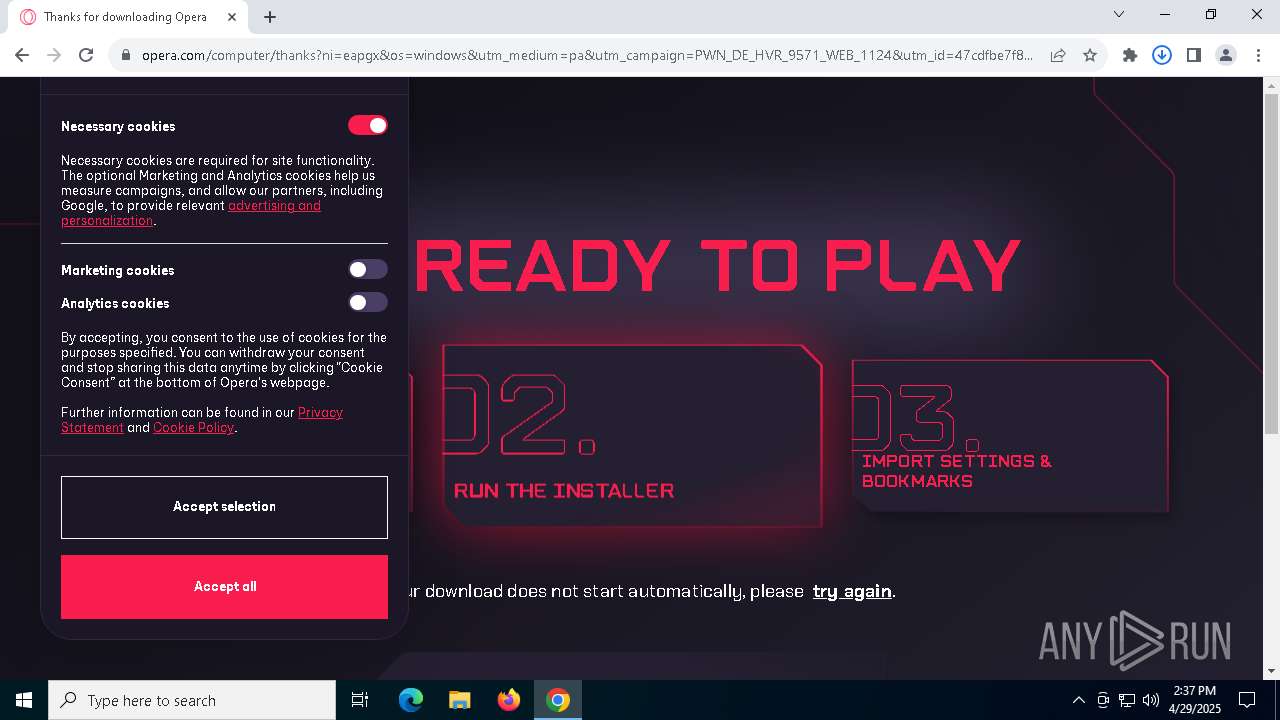Launch Microsoft Edge from the taskbar
This screenshot has height=720, width=1280.
(x=411, y=700)
